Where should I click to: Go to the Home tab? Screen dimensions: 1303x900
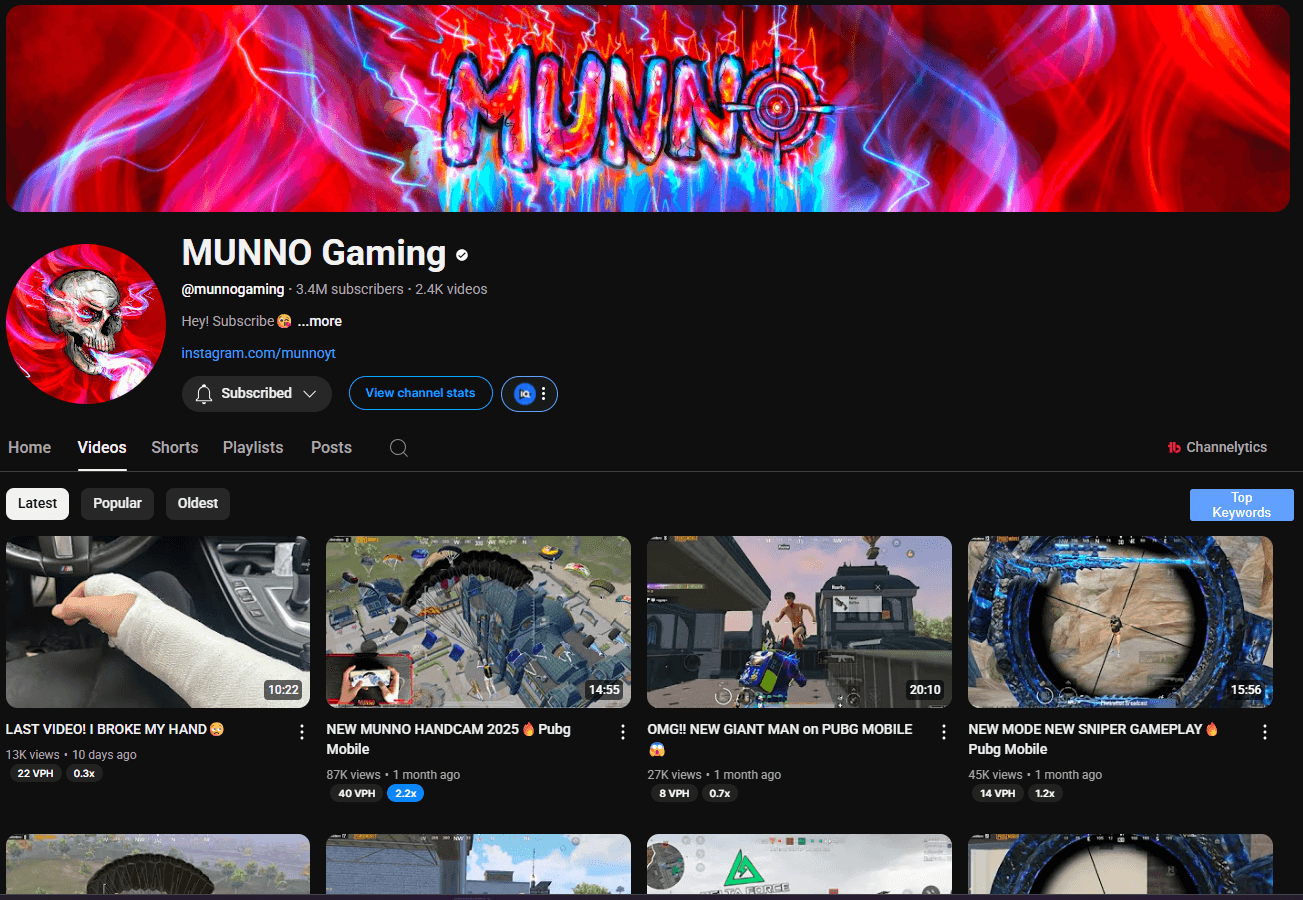click(29, 448)
